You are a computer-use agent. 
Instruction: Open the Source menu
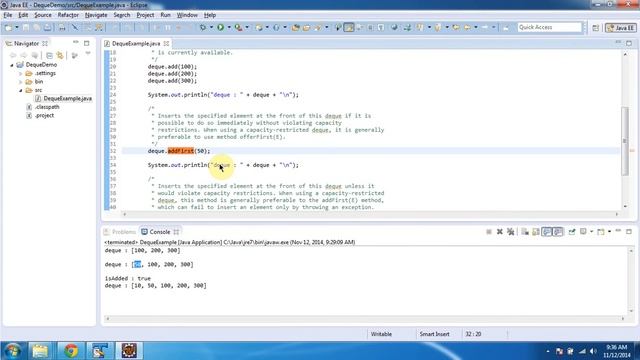[43, 15]
